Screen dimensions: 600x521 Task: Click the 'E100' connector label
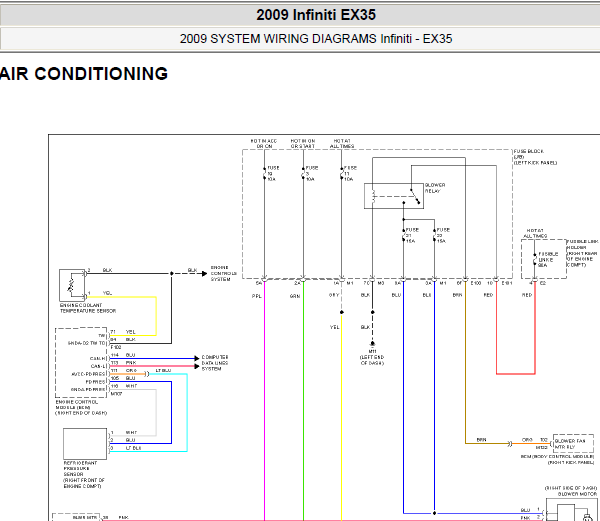coord(475,283)
